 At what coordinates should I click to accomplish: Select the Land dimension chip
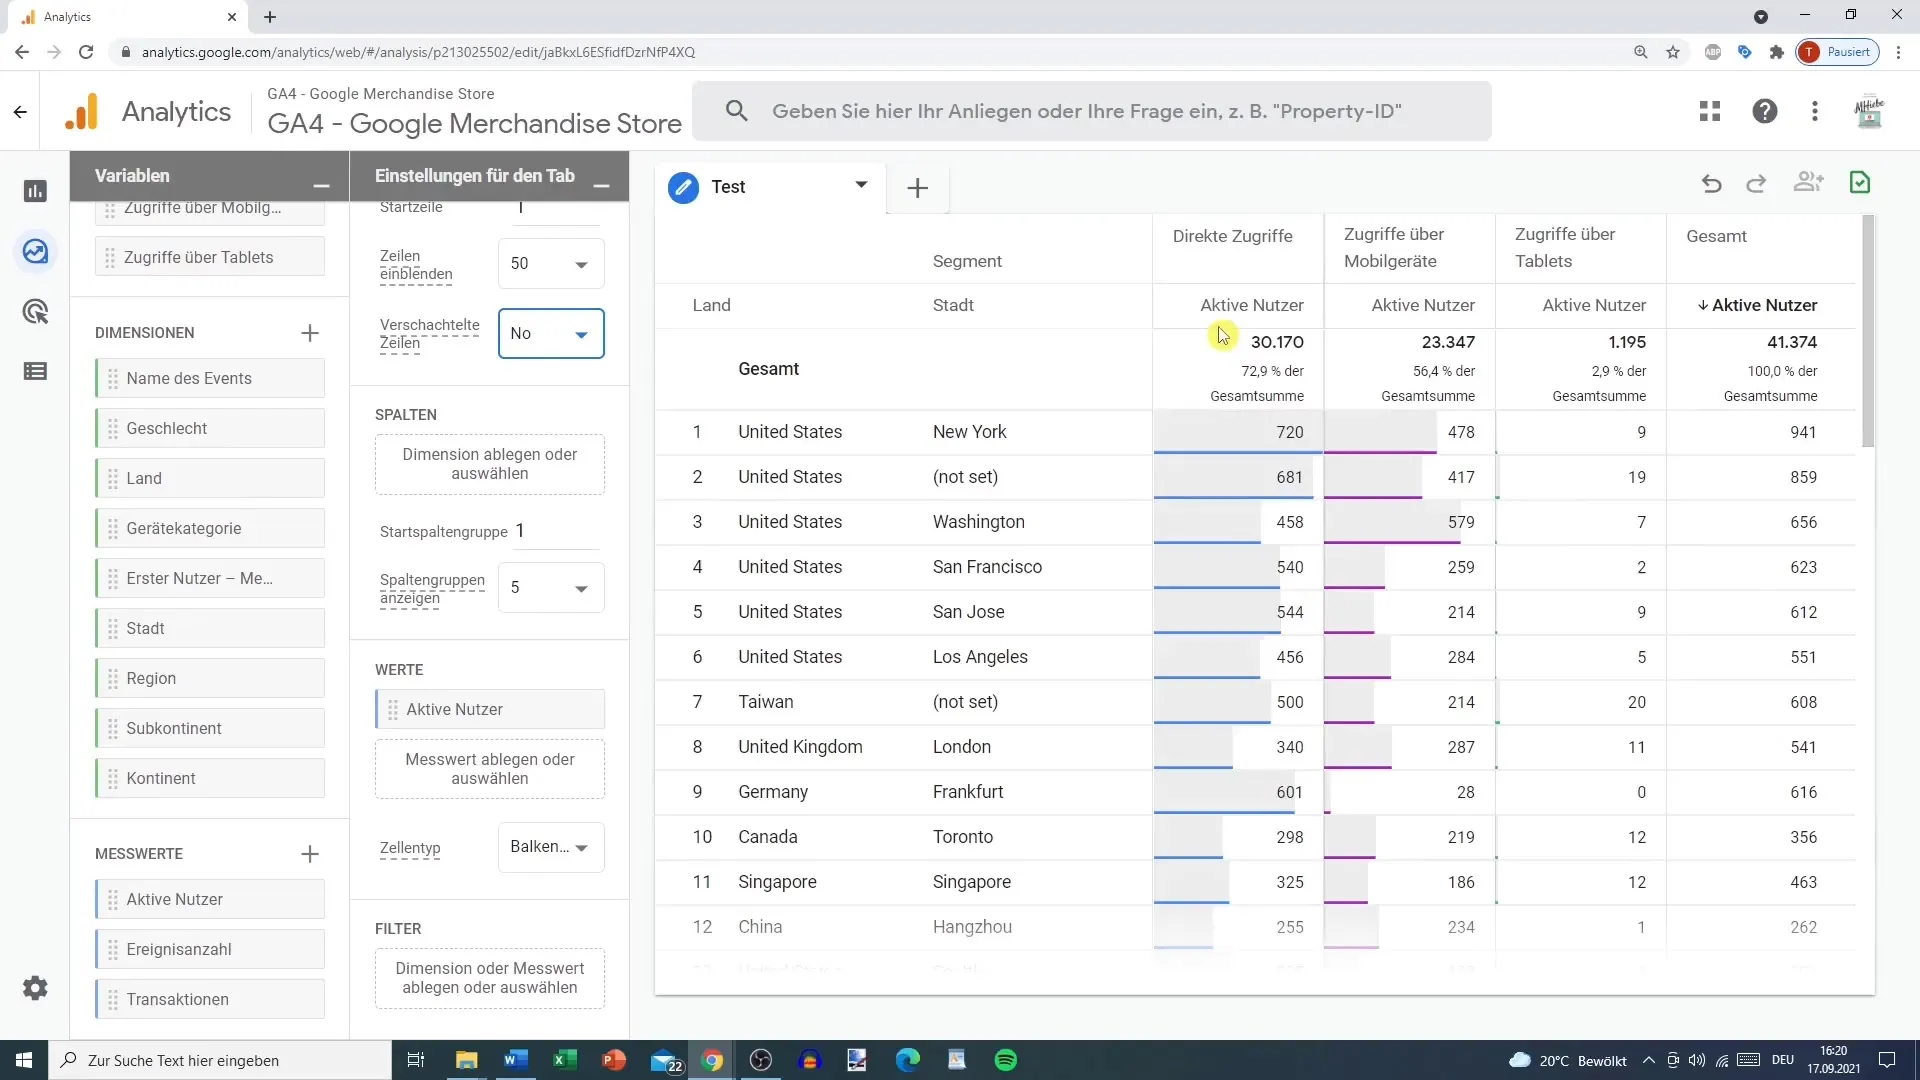tap(210, 478)
